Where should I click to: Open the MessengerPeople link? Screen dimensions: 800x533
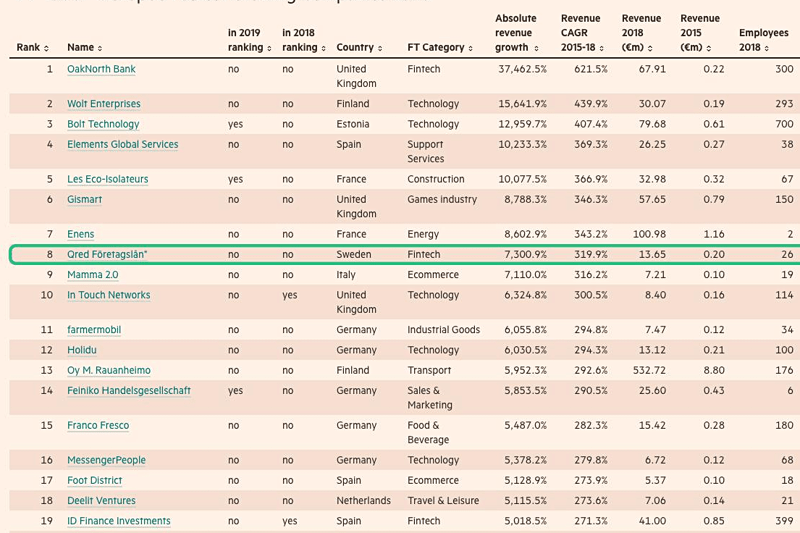pyautogui.click(x=106, y=460)
